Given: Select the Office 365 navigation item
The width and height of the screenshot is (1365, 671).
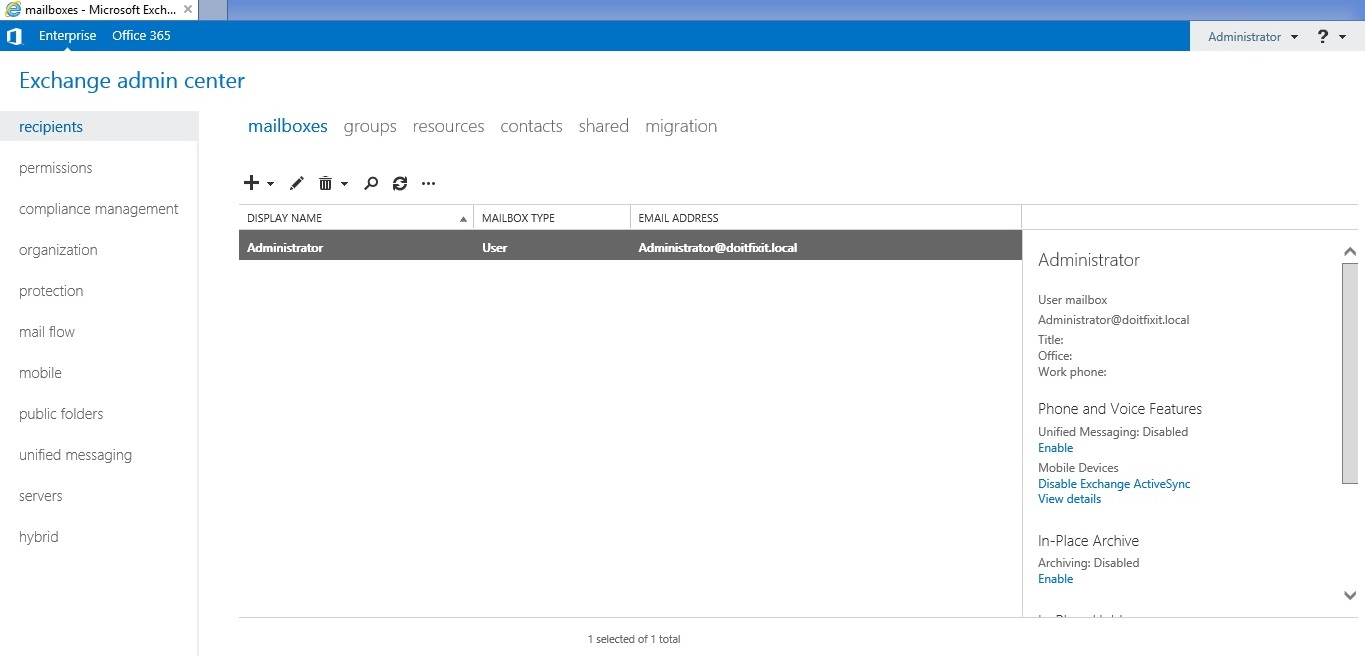Looking at the screenshot, I should (140, 35).
